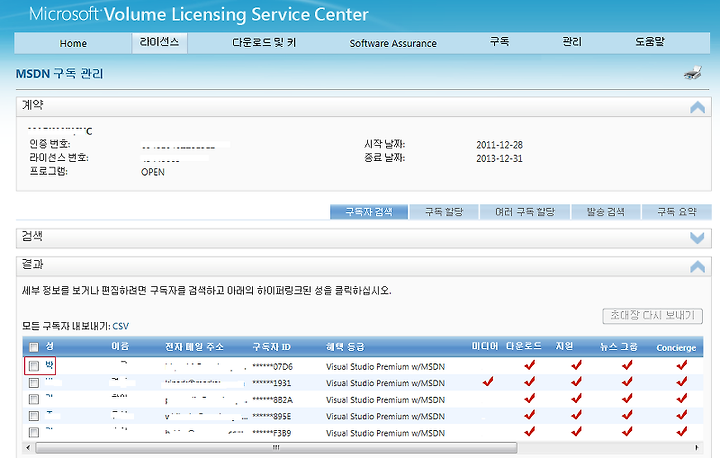Switch to the 구독자 검색 tab
This screenshot has width=720, height=458.
pos(369,212)
